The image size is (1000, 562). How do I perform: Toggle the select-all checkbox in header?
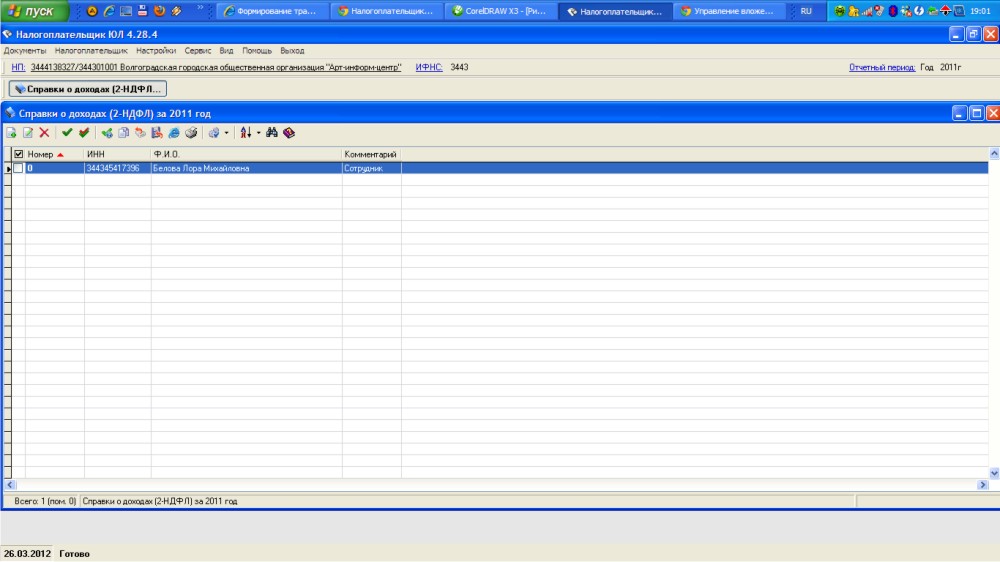click(x=18, y=154)
